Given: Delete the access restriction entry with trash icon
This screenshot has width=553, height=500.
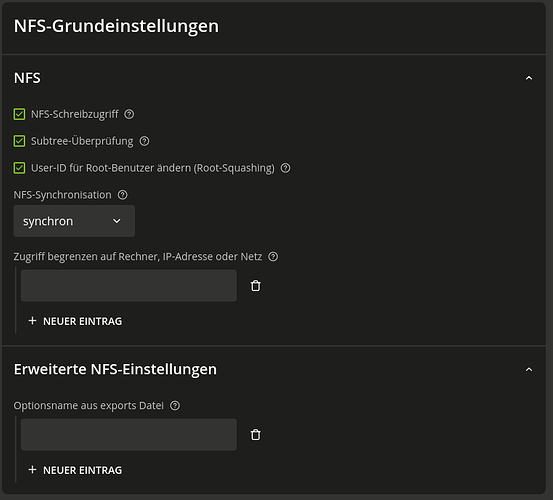Looking at the screenshot, I should [x=256, y=286].
